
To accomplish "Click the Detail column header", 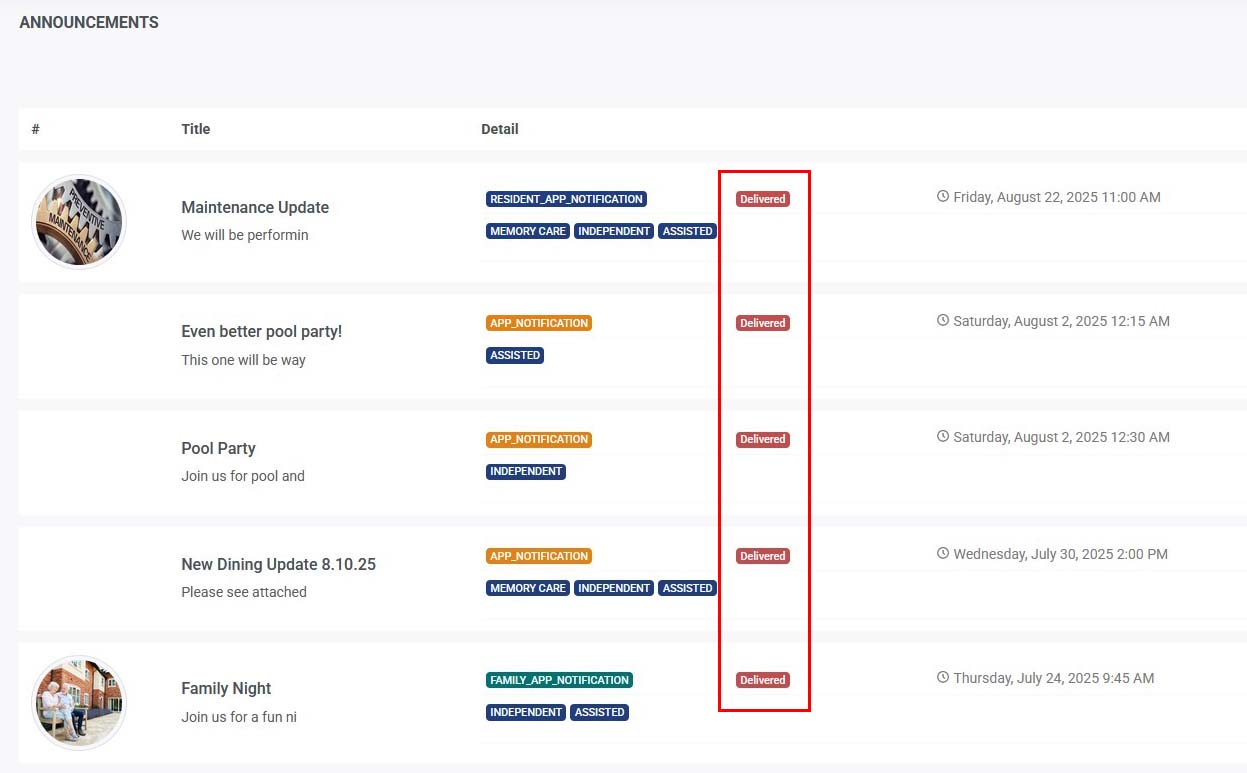I will (x=500, y=129).
